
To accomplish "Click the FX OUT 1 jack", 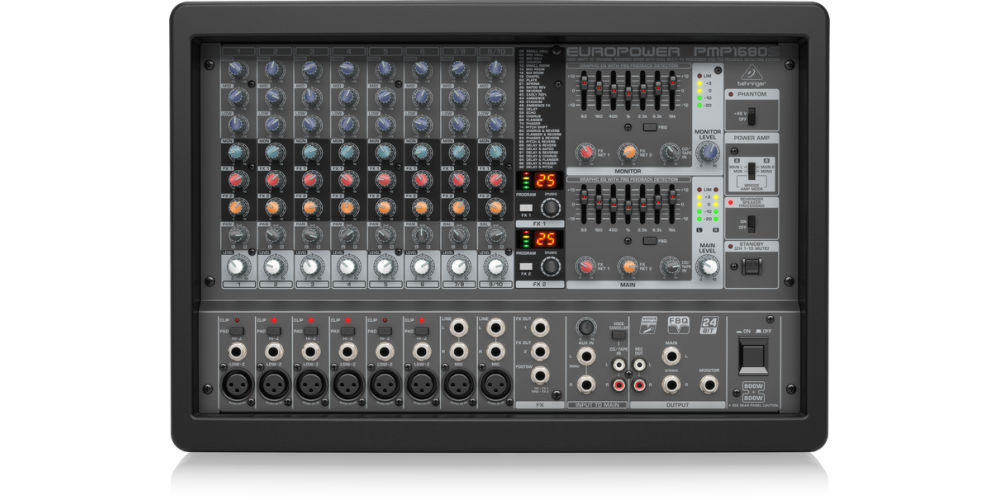I will 540,328.
